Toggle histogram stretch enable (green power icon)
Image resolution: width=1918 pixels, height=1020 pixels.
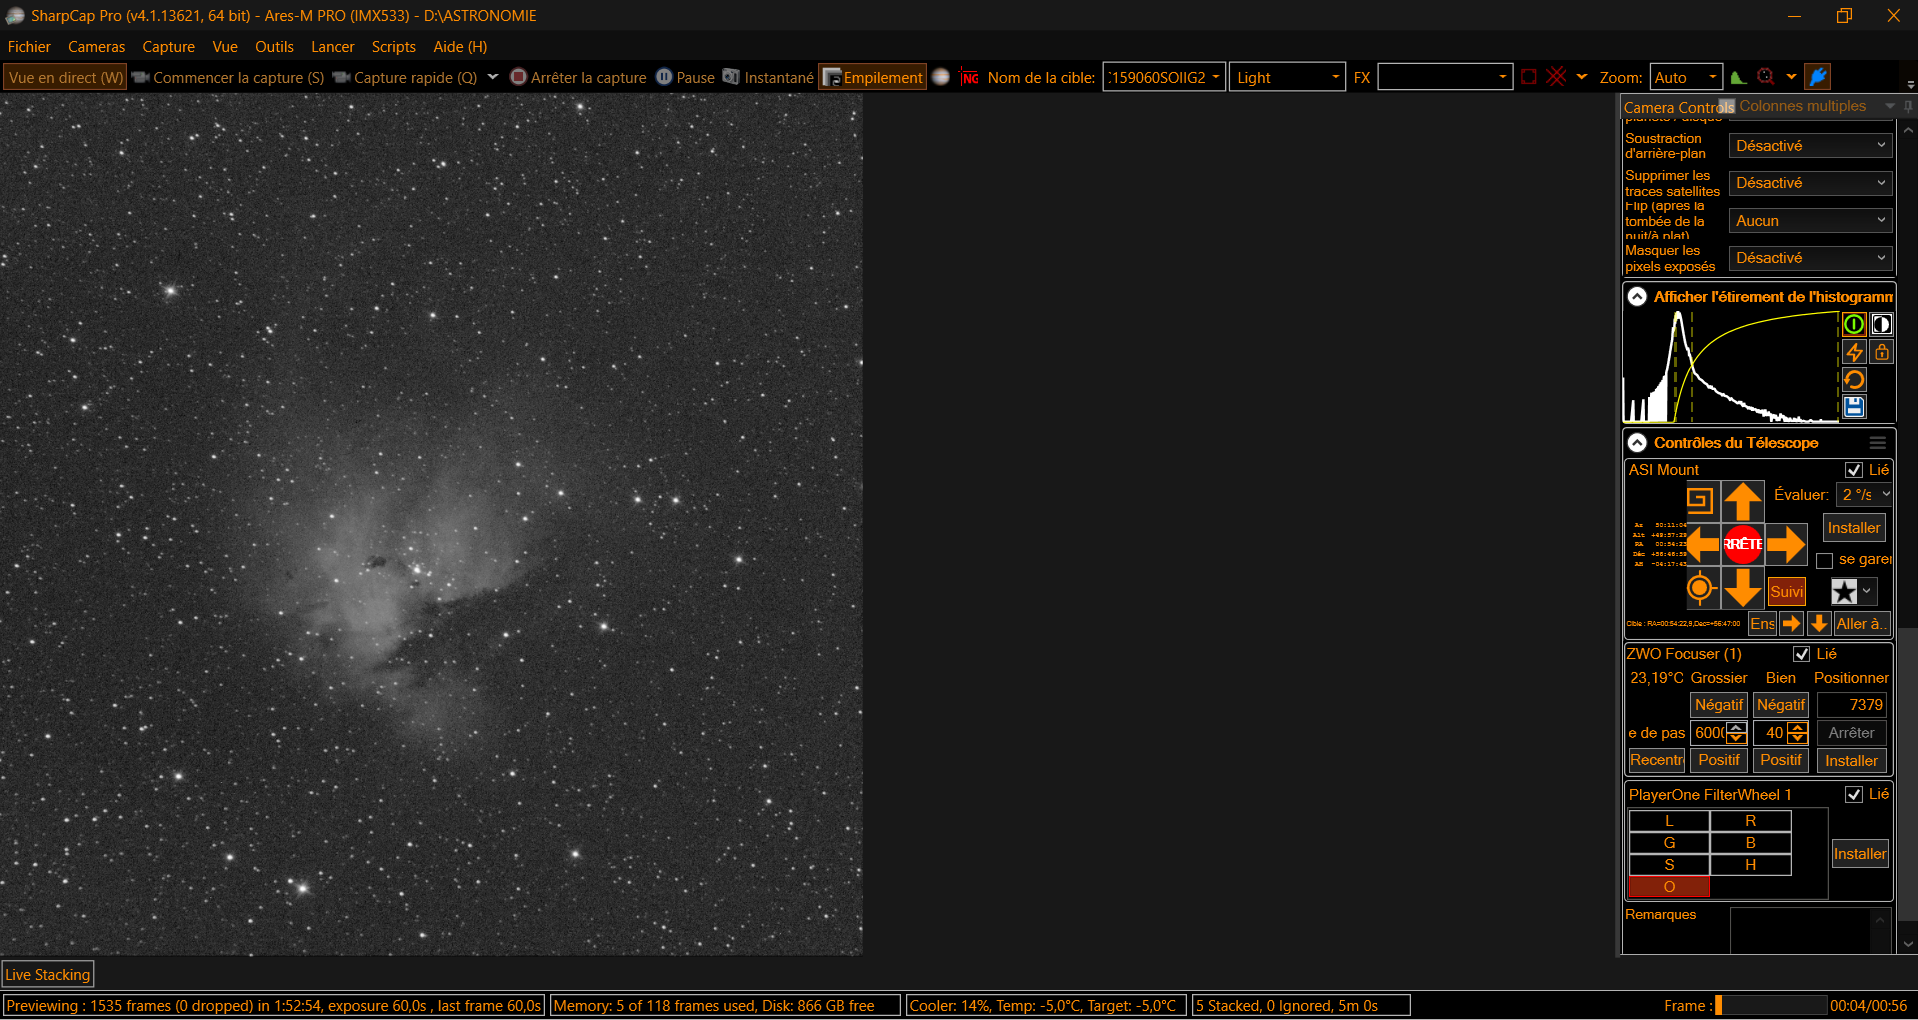1853,324
